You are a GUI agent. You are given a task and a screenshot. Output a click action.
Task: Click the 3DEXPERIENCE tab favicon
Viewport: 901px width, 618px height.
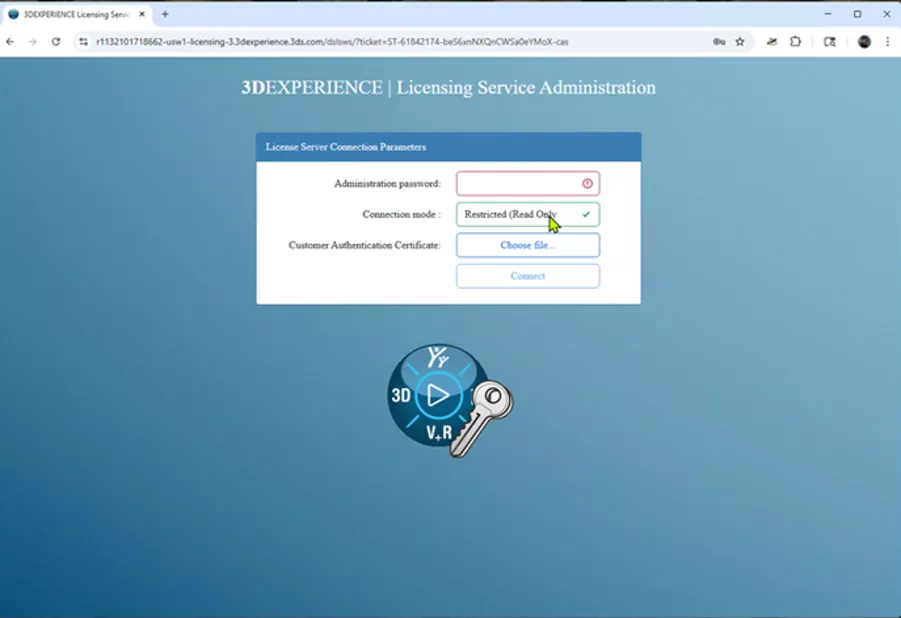14,14
